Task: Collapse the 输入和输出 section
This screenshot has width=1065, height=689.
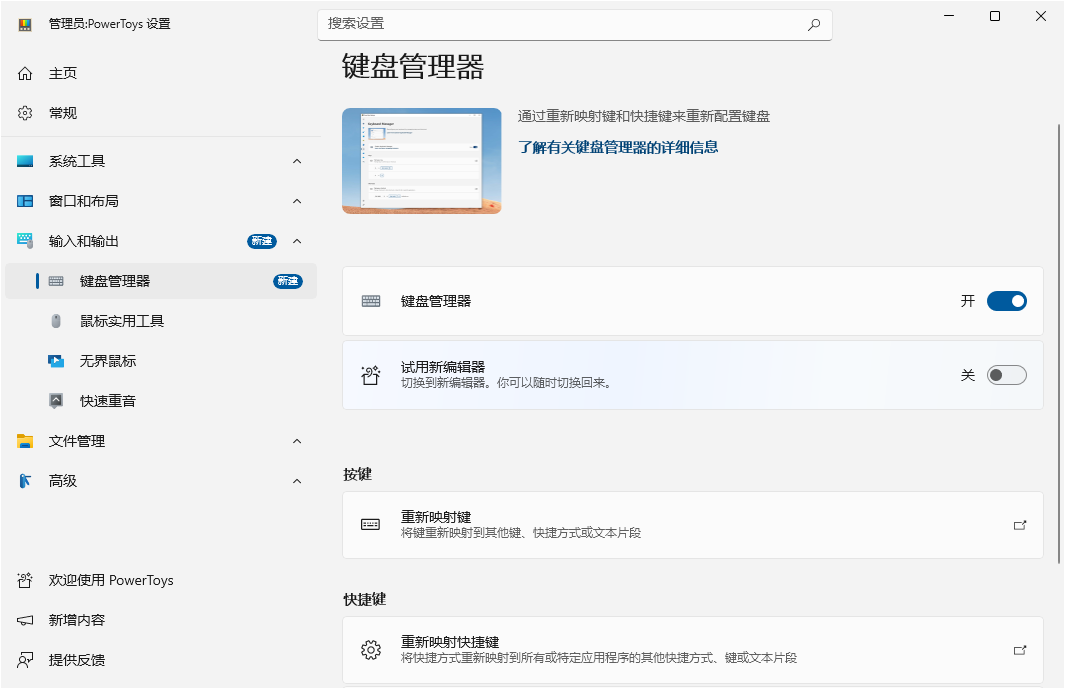Action: click(x=296, y=241)
